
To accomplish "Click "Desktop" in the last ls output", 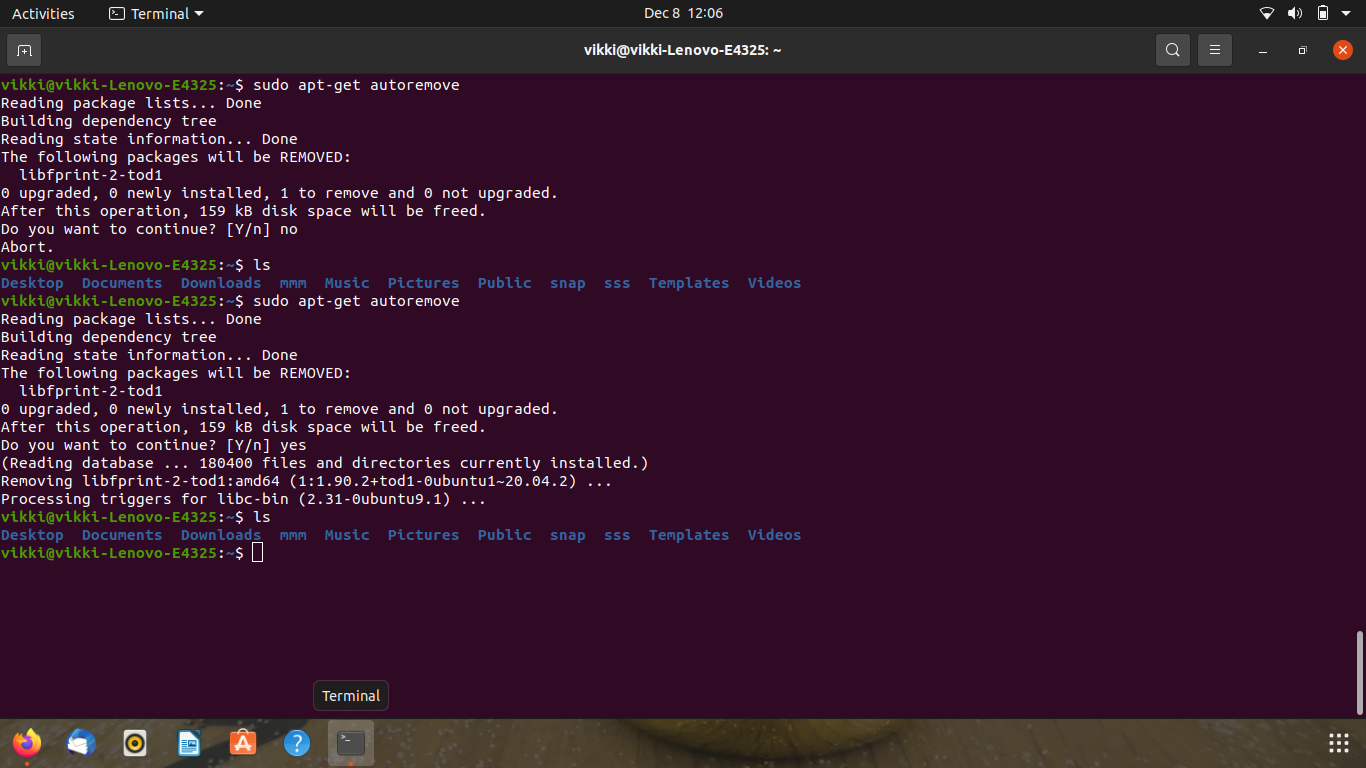I will click(32, 535).
